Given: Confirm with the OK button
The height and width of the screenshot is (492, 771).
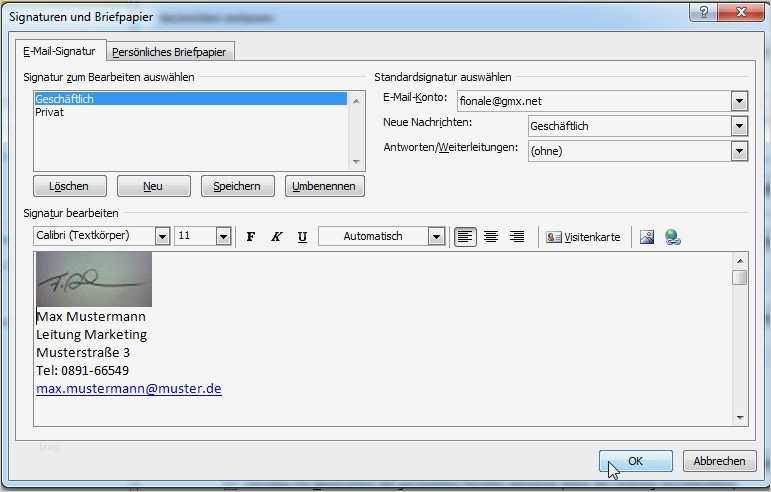Looking at the screenshot, I should pyautogui.click(x=636, y=461).
